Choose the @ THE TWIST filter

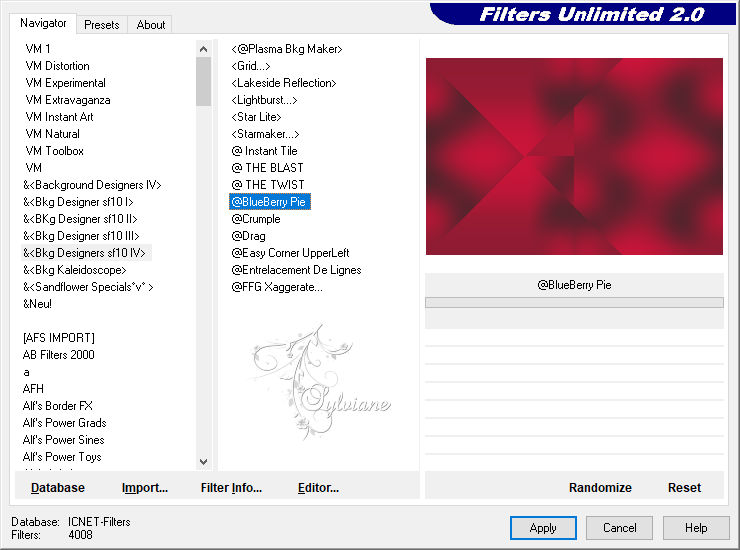(x=268, y=185)
